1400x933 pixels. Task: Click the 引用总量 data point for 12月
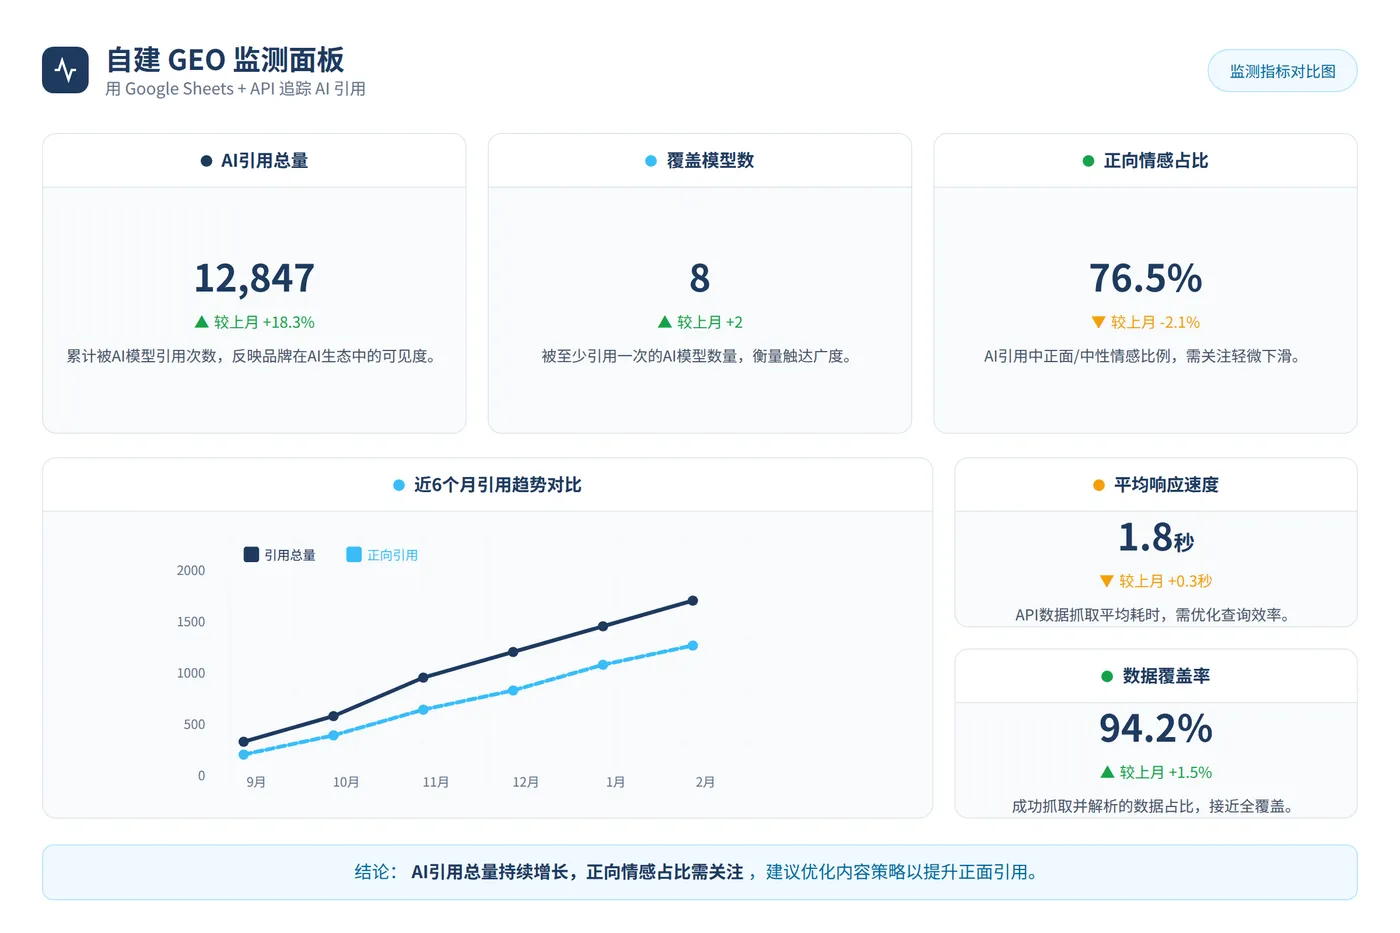[x=513, y=652]
